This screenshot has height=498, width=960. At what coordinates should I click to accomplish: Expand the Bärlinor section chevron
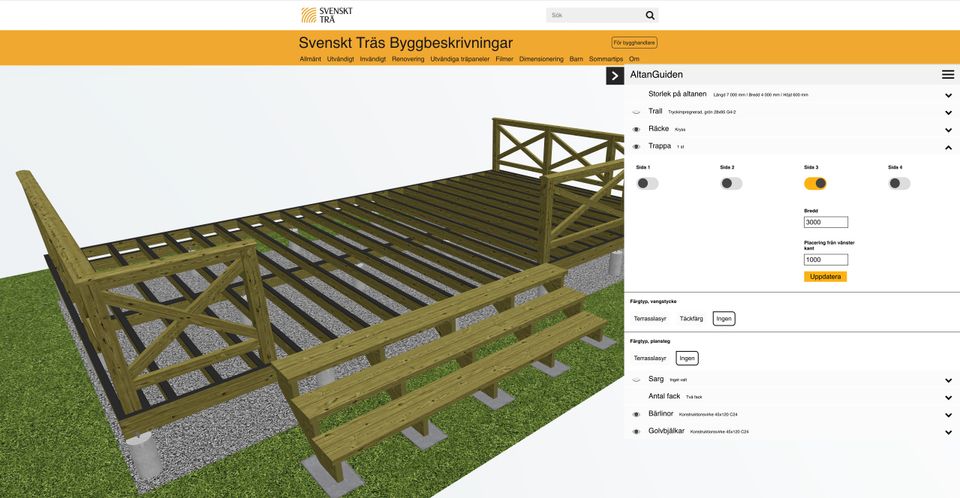pyautogui.click(x=948, y=415)
